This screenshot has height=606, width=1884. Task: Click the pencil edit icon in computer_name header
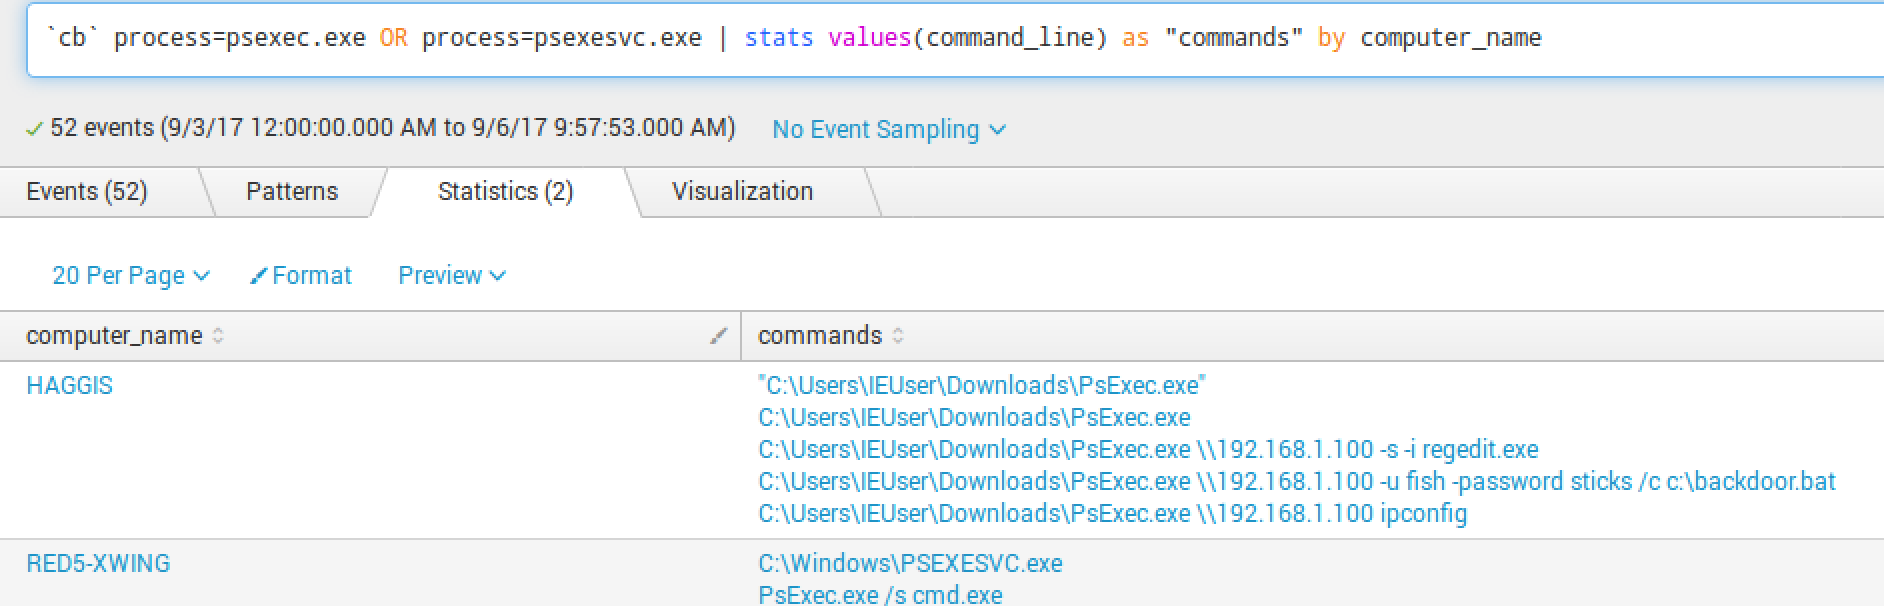[x=718, y=336]
